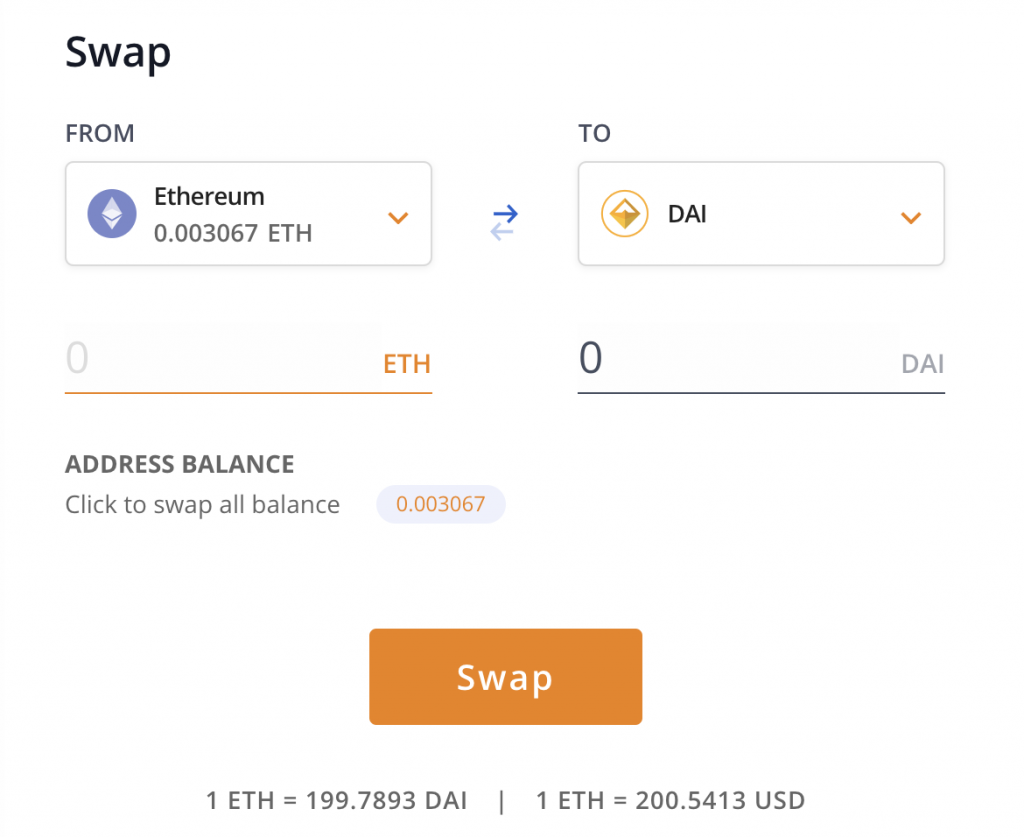Click the orange Swap button
The width and height of the screenshot is (1024, 837).
(505, 676)
